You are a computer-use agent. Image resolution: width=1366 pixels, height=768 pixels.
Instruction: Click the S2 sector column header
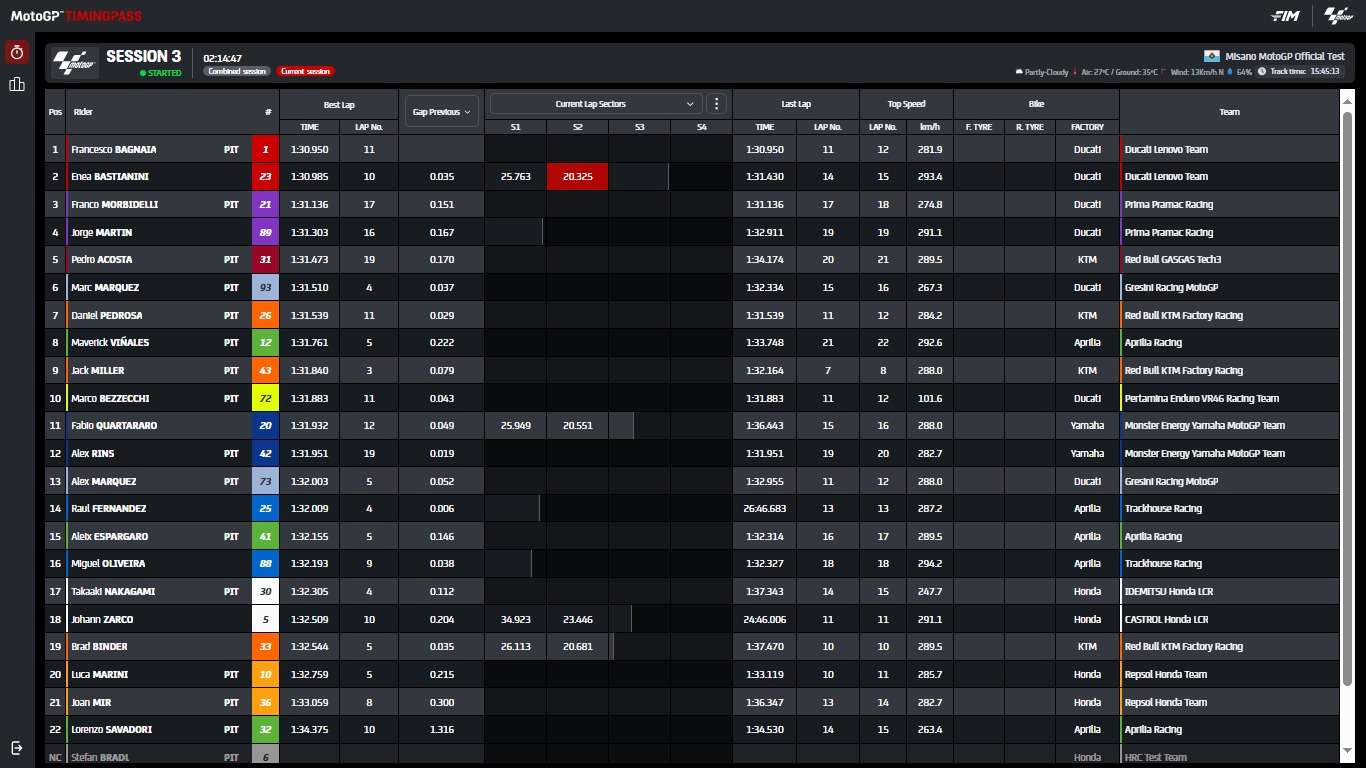577,127
